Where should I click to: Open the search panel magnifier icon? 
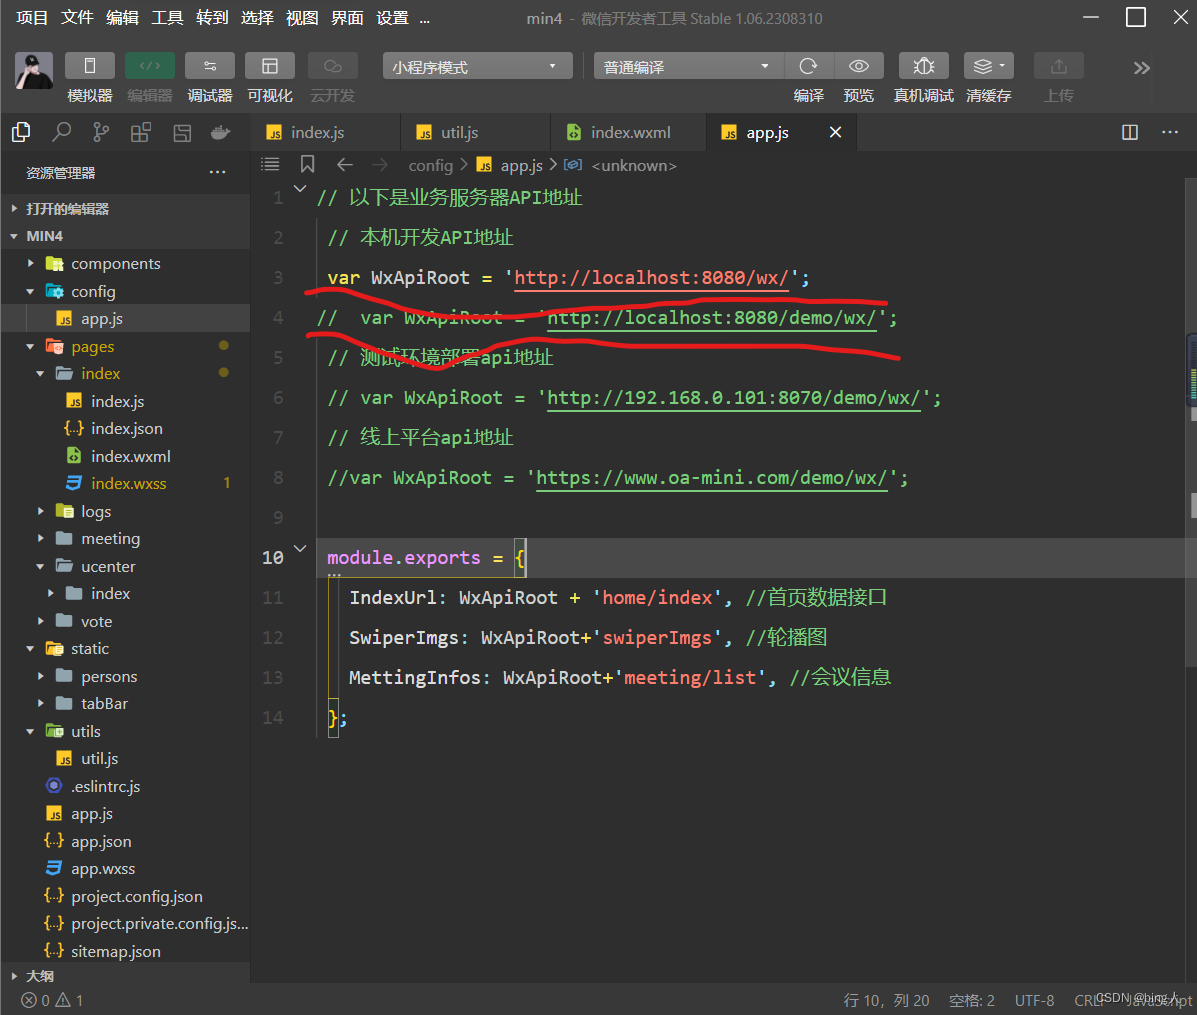pyautogui.click(x=62, y=132)
